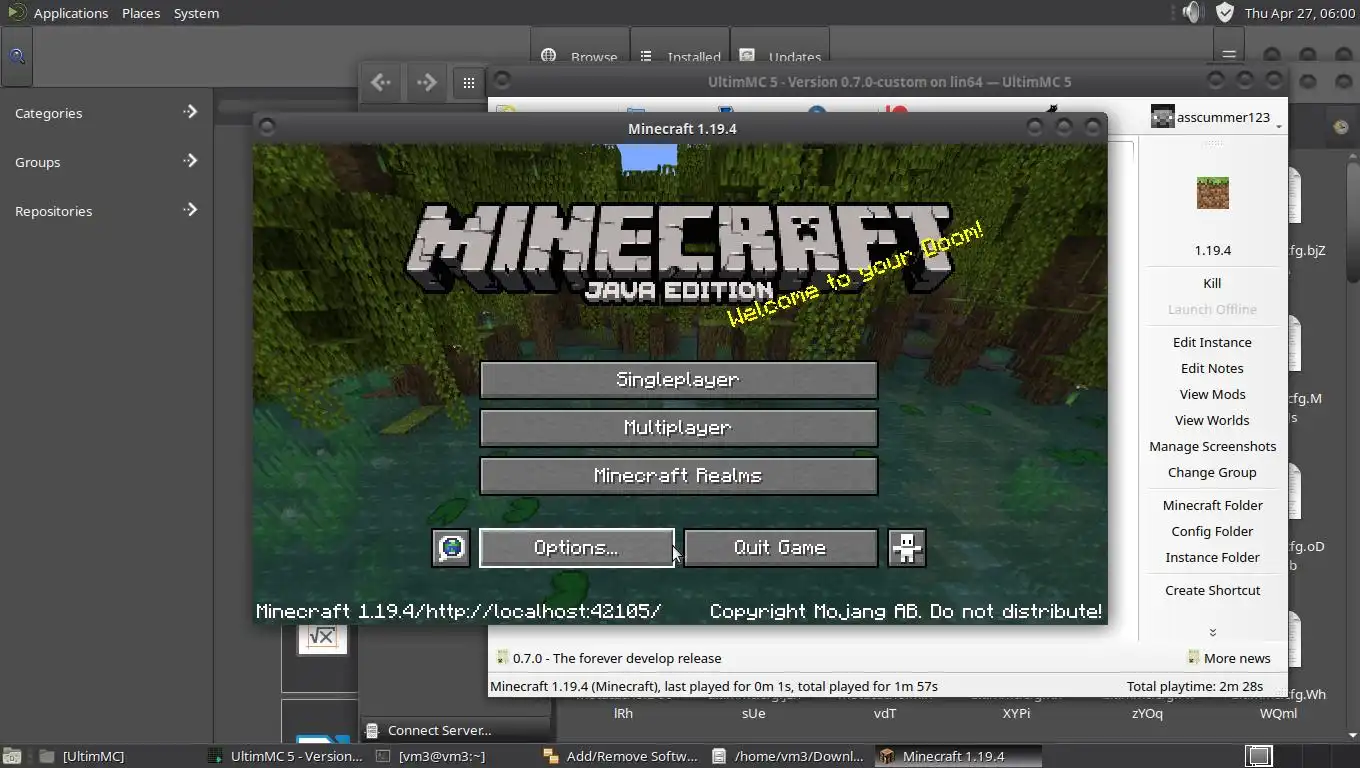Screen dimensions: 1360x768
Task: Open language settings globe icon
Action: tap(451, 548)
